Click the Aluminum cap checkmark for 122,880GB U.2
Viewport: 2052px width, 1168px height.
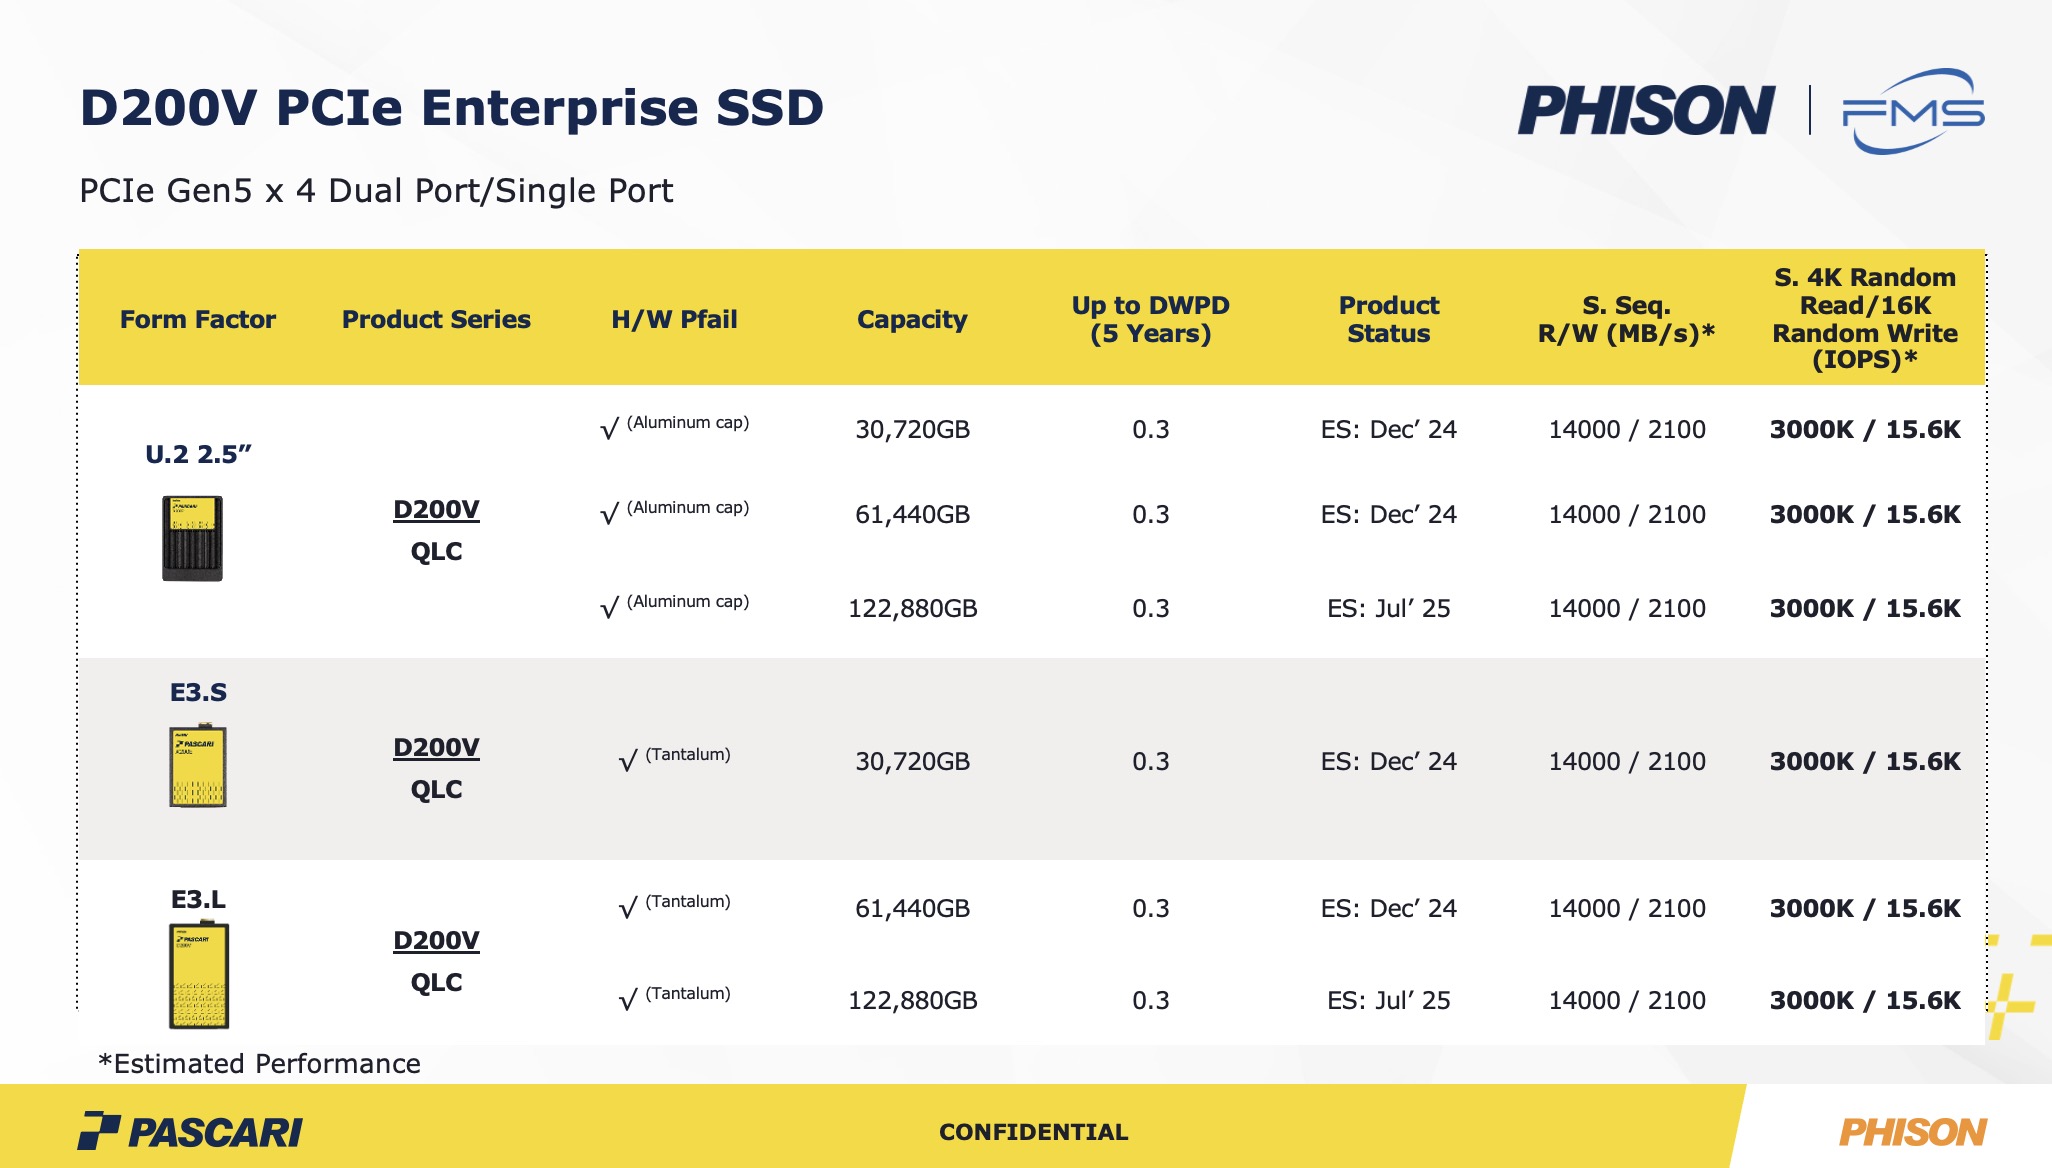point(609,608)
